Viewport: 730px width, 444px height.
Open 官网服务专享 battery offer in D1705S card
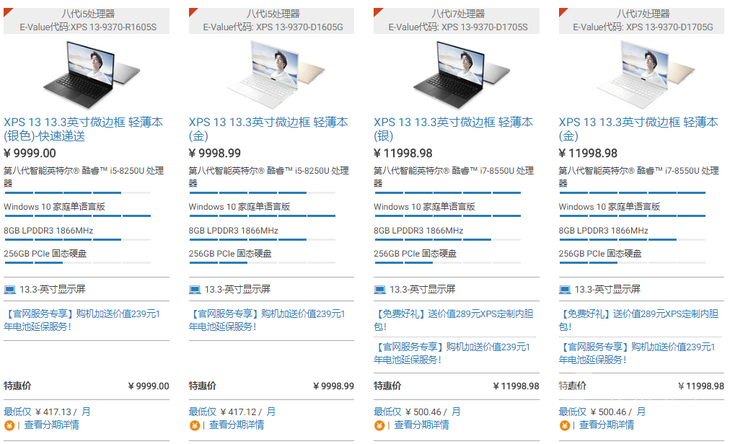click(452, 353)
